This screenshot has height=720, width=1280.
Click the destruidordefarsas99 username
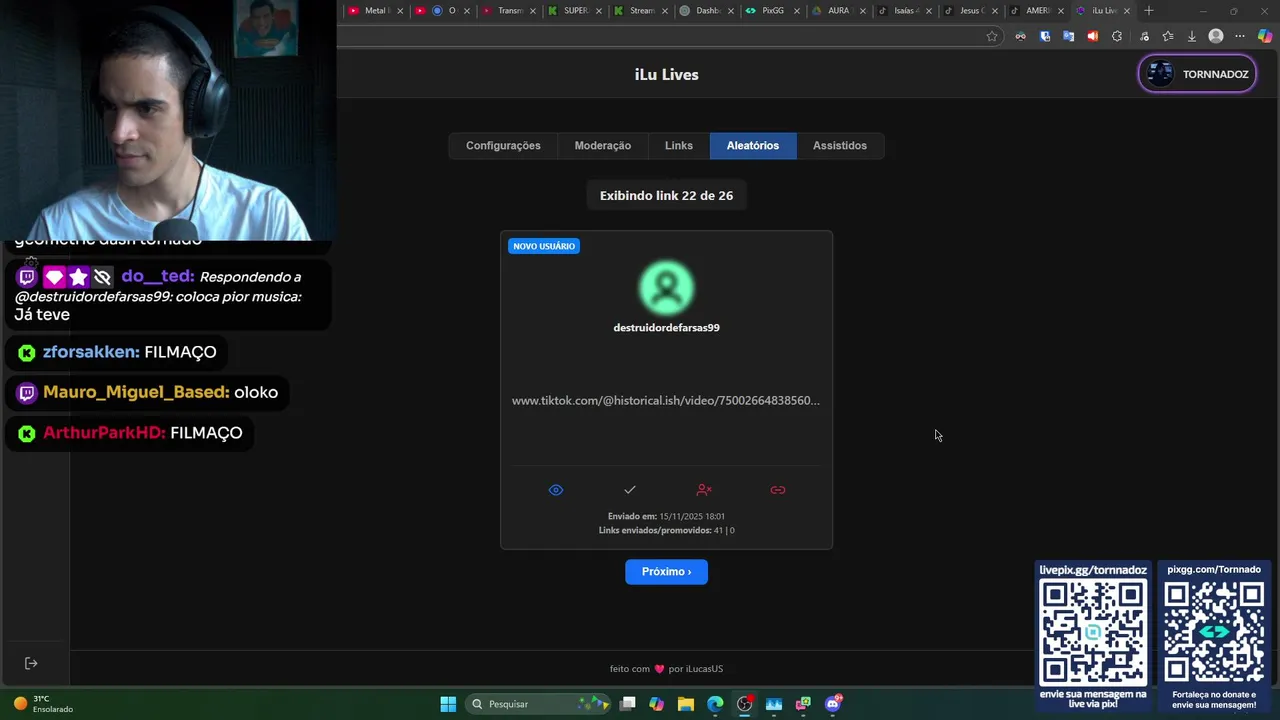tap(666, 328)
